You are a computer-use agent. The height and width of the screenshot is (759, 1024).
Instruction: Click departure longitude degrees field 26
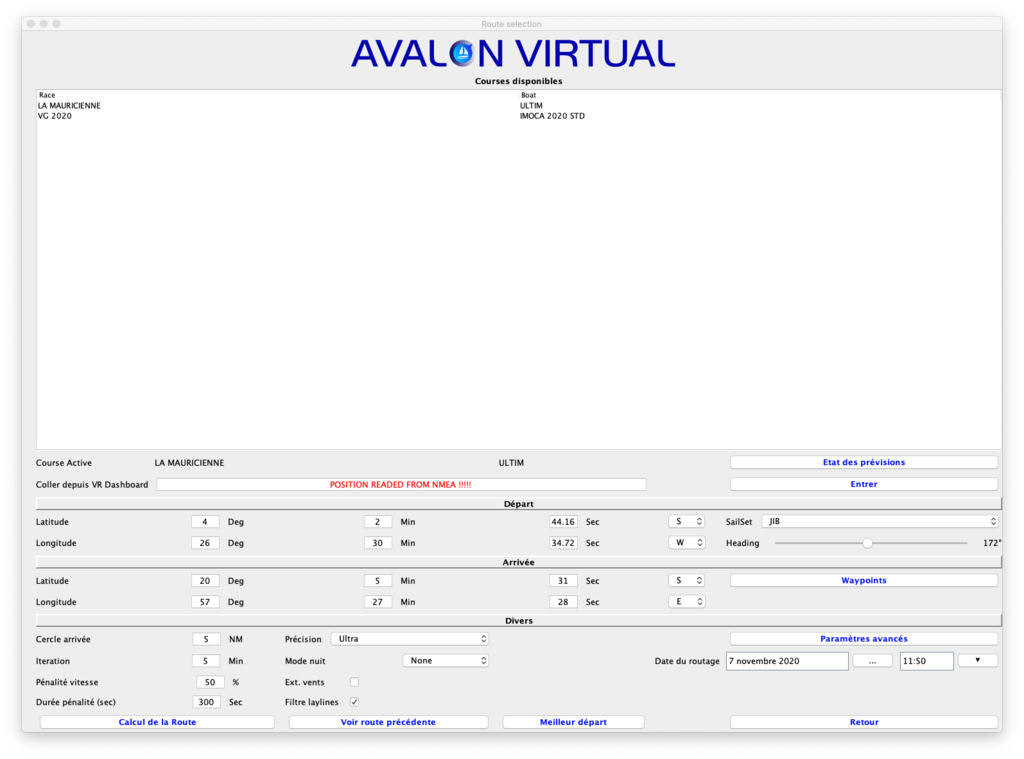tap(205, 543)
